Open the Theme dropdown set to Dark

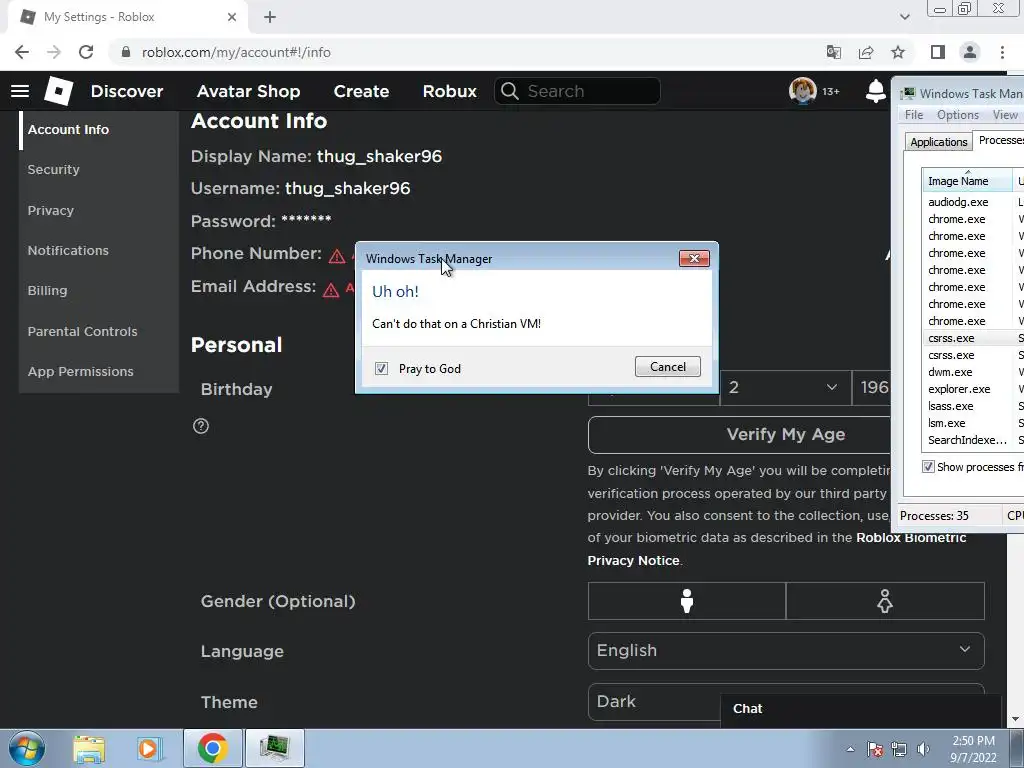(x=786, y=701)
